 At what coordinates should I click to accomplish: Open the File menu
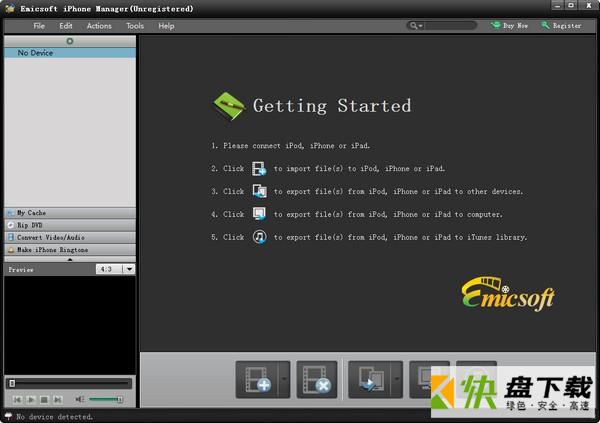(x=39, y=26)
